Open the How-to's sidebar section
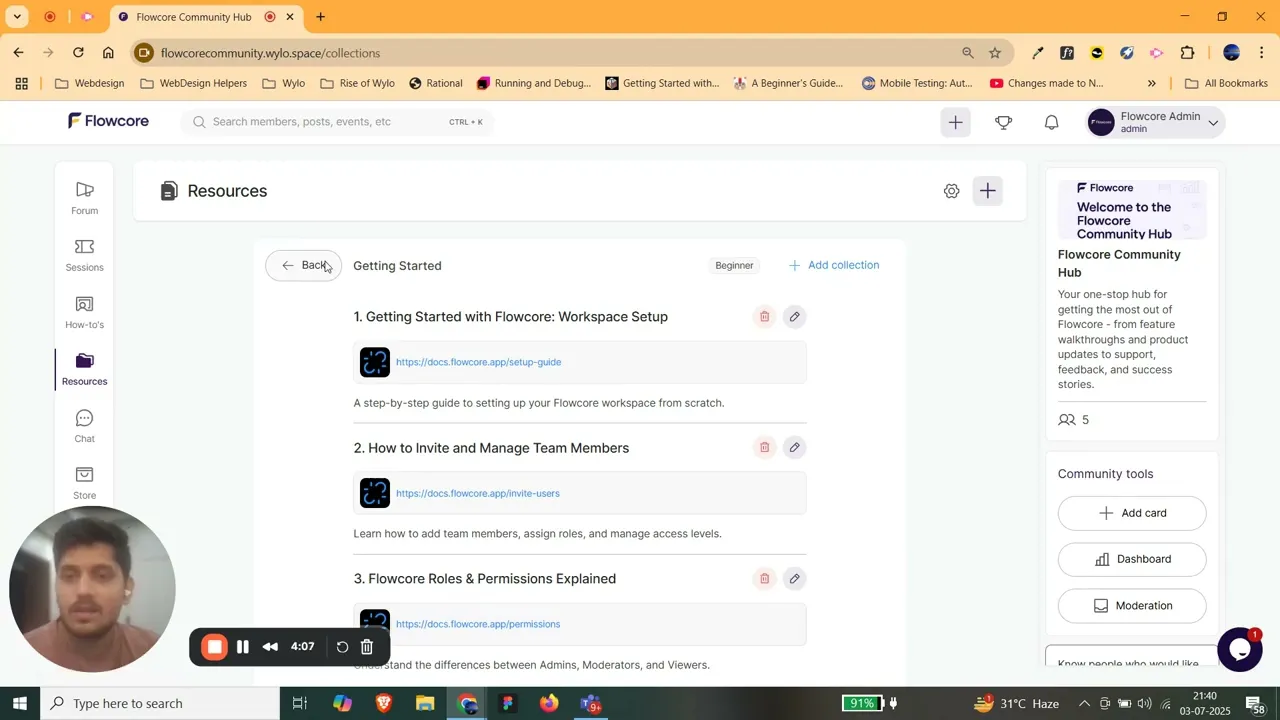 (x=84, y=312)
